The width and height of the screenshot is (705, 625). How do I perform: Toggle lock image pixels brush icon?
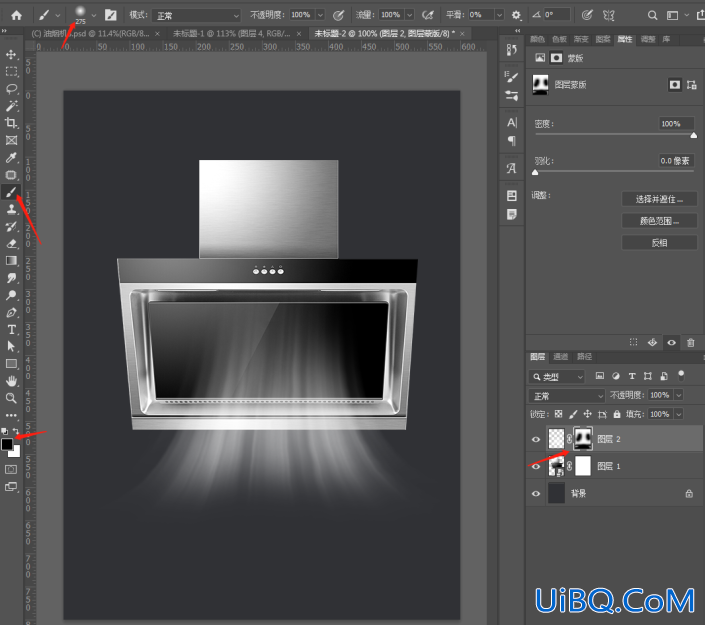(573, 414)
